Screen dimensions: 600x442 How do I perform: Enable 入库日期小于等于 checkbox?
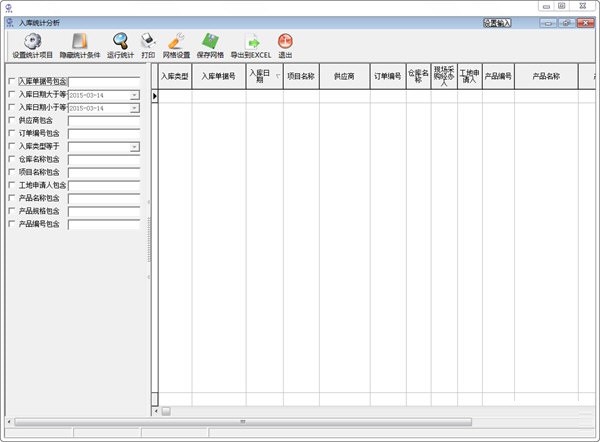(11, 107)
